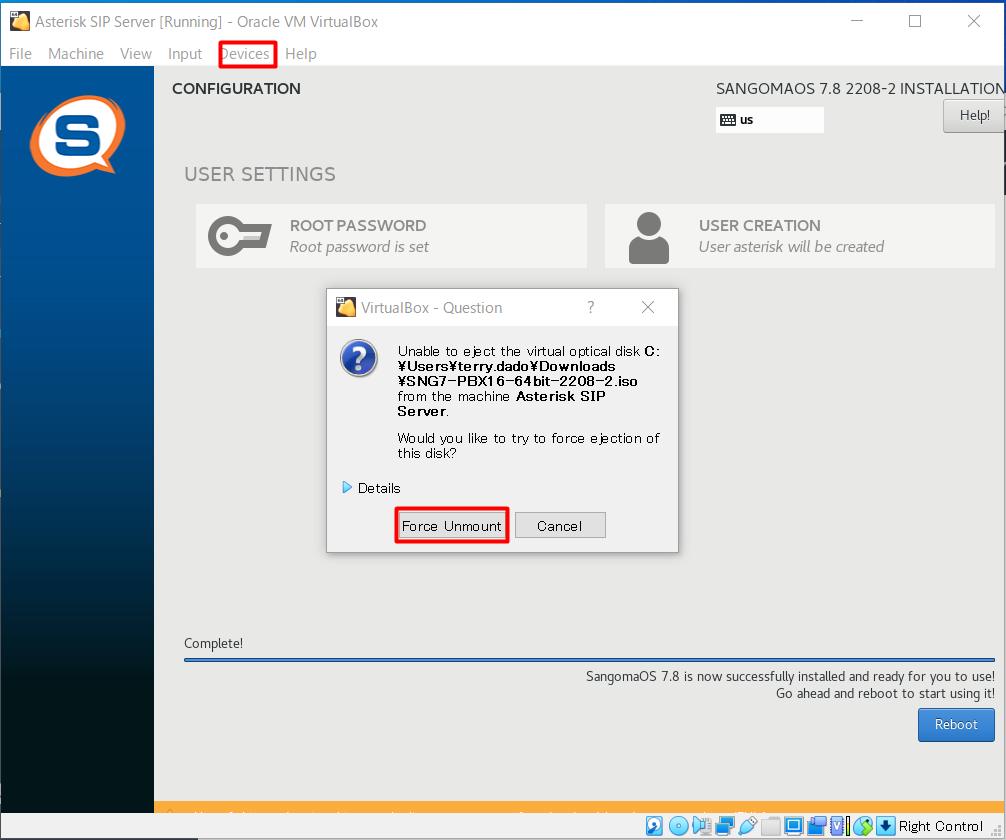Maximize the VirtualBox window
Viewport: 1006px width, 840px height.
click(x=915, y=21)
